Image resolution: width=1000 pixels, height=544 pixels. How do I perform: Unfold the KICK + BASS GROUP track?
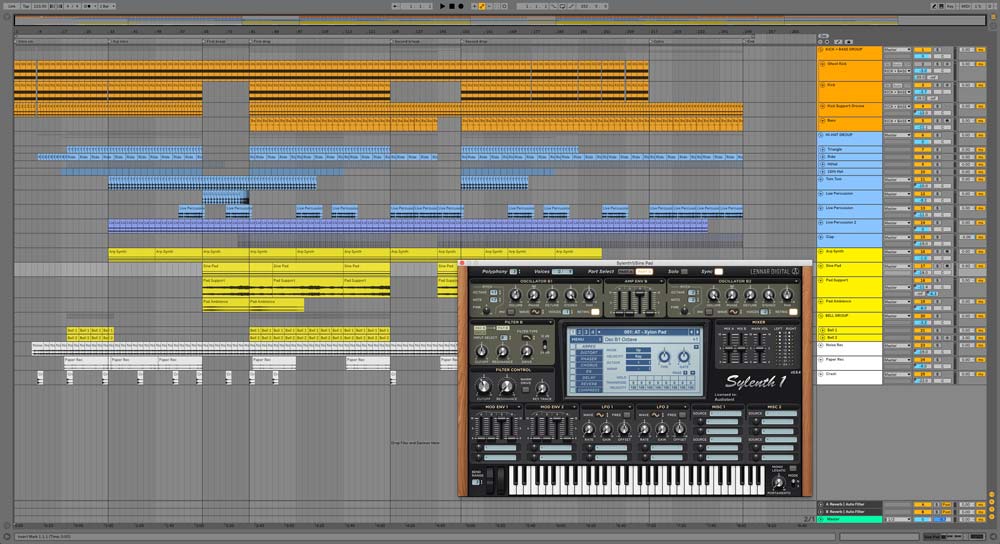click(x=820, y=50)
